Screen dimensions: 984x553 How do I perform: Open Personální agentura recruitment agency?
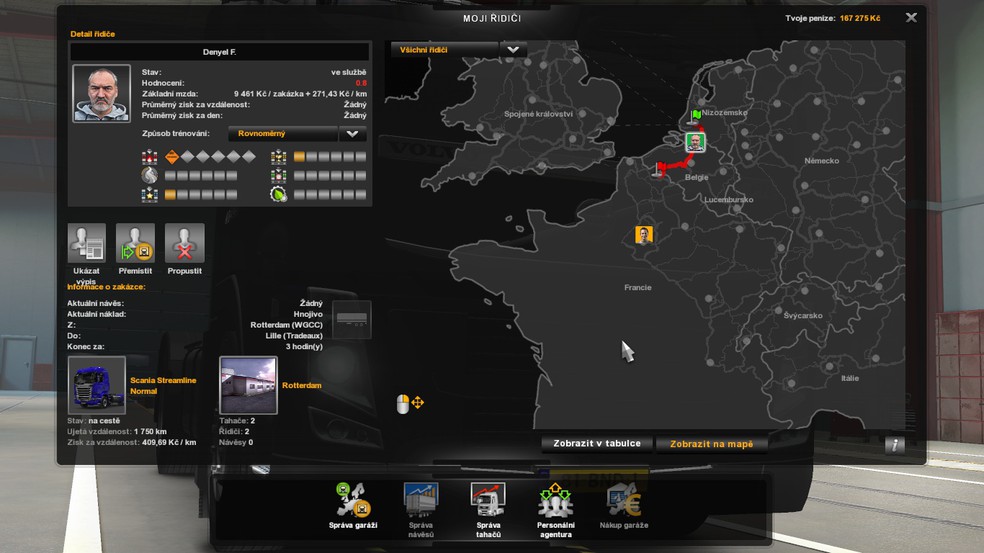(x=555, y=510)
